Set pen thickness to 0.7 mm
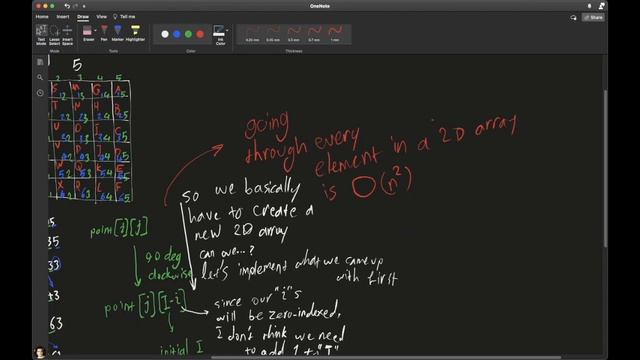This screenshot has width=640, height=360. (x=314, y=34)
